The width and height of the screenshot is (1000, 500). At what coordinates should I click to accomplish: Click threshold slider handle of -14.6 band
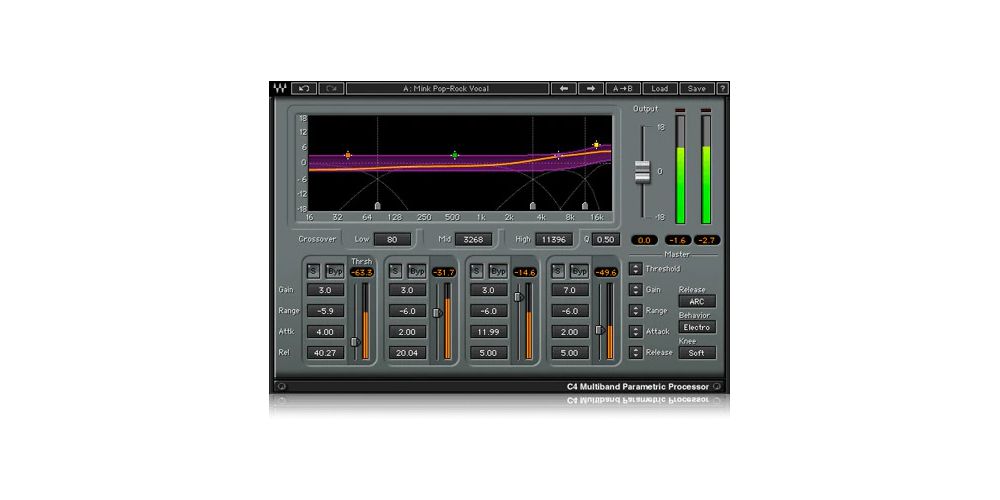518,297
